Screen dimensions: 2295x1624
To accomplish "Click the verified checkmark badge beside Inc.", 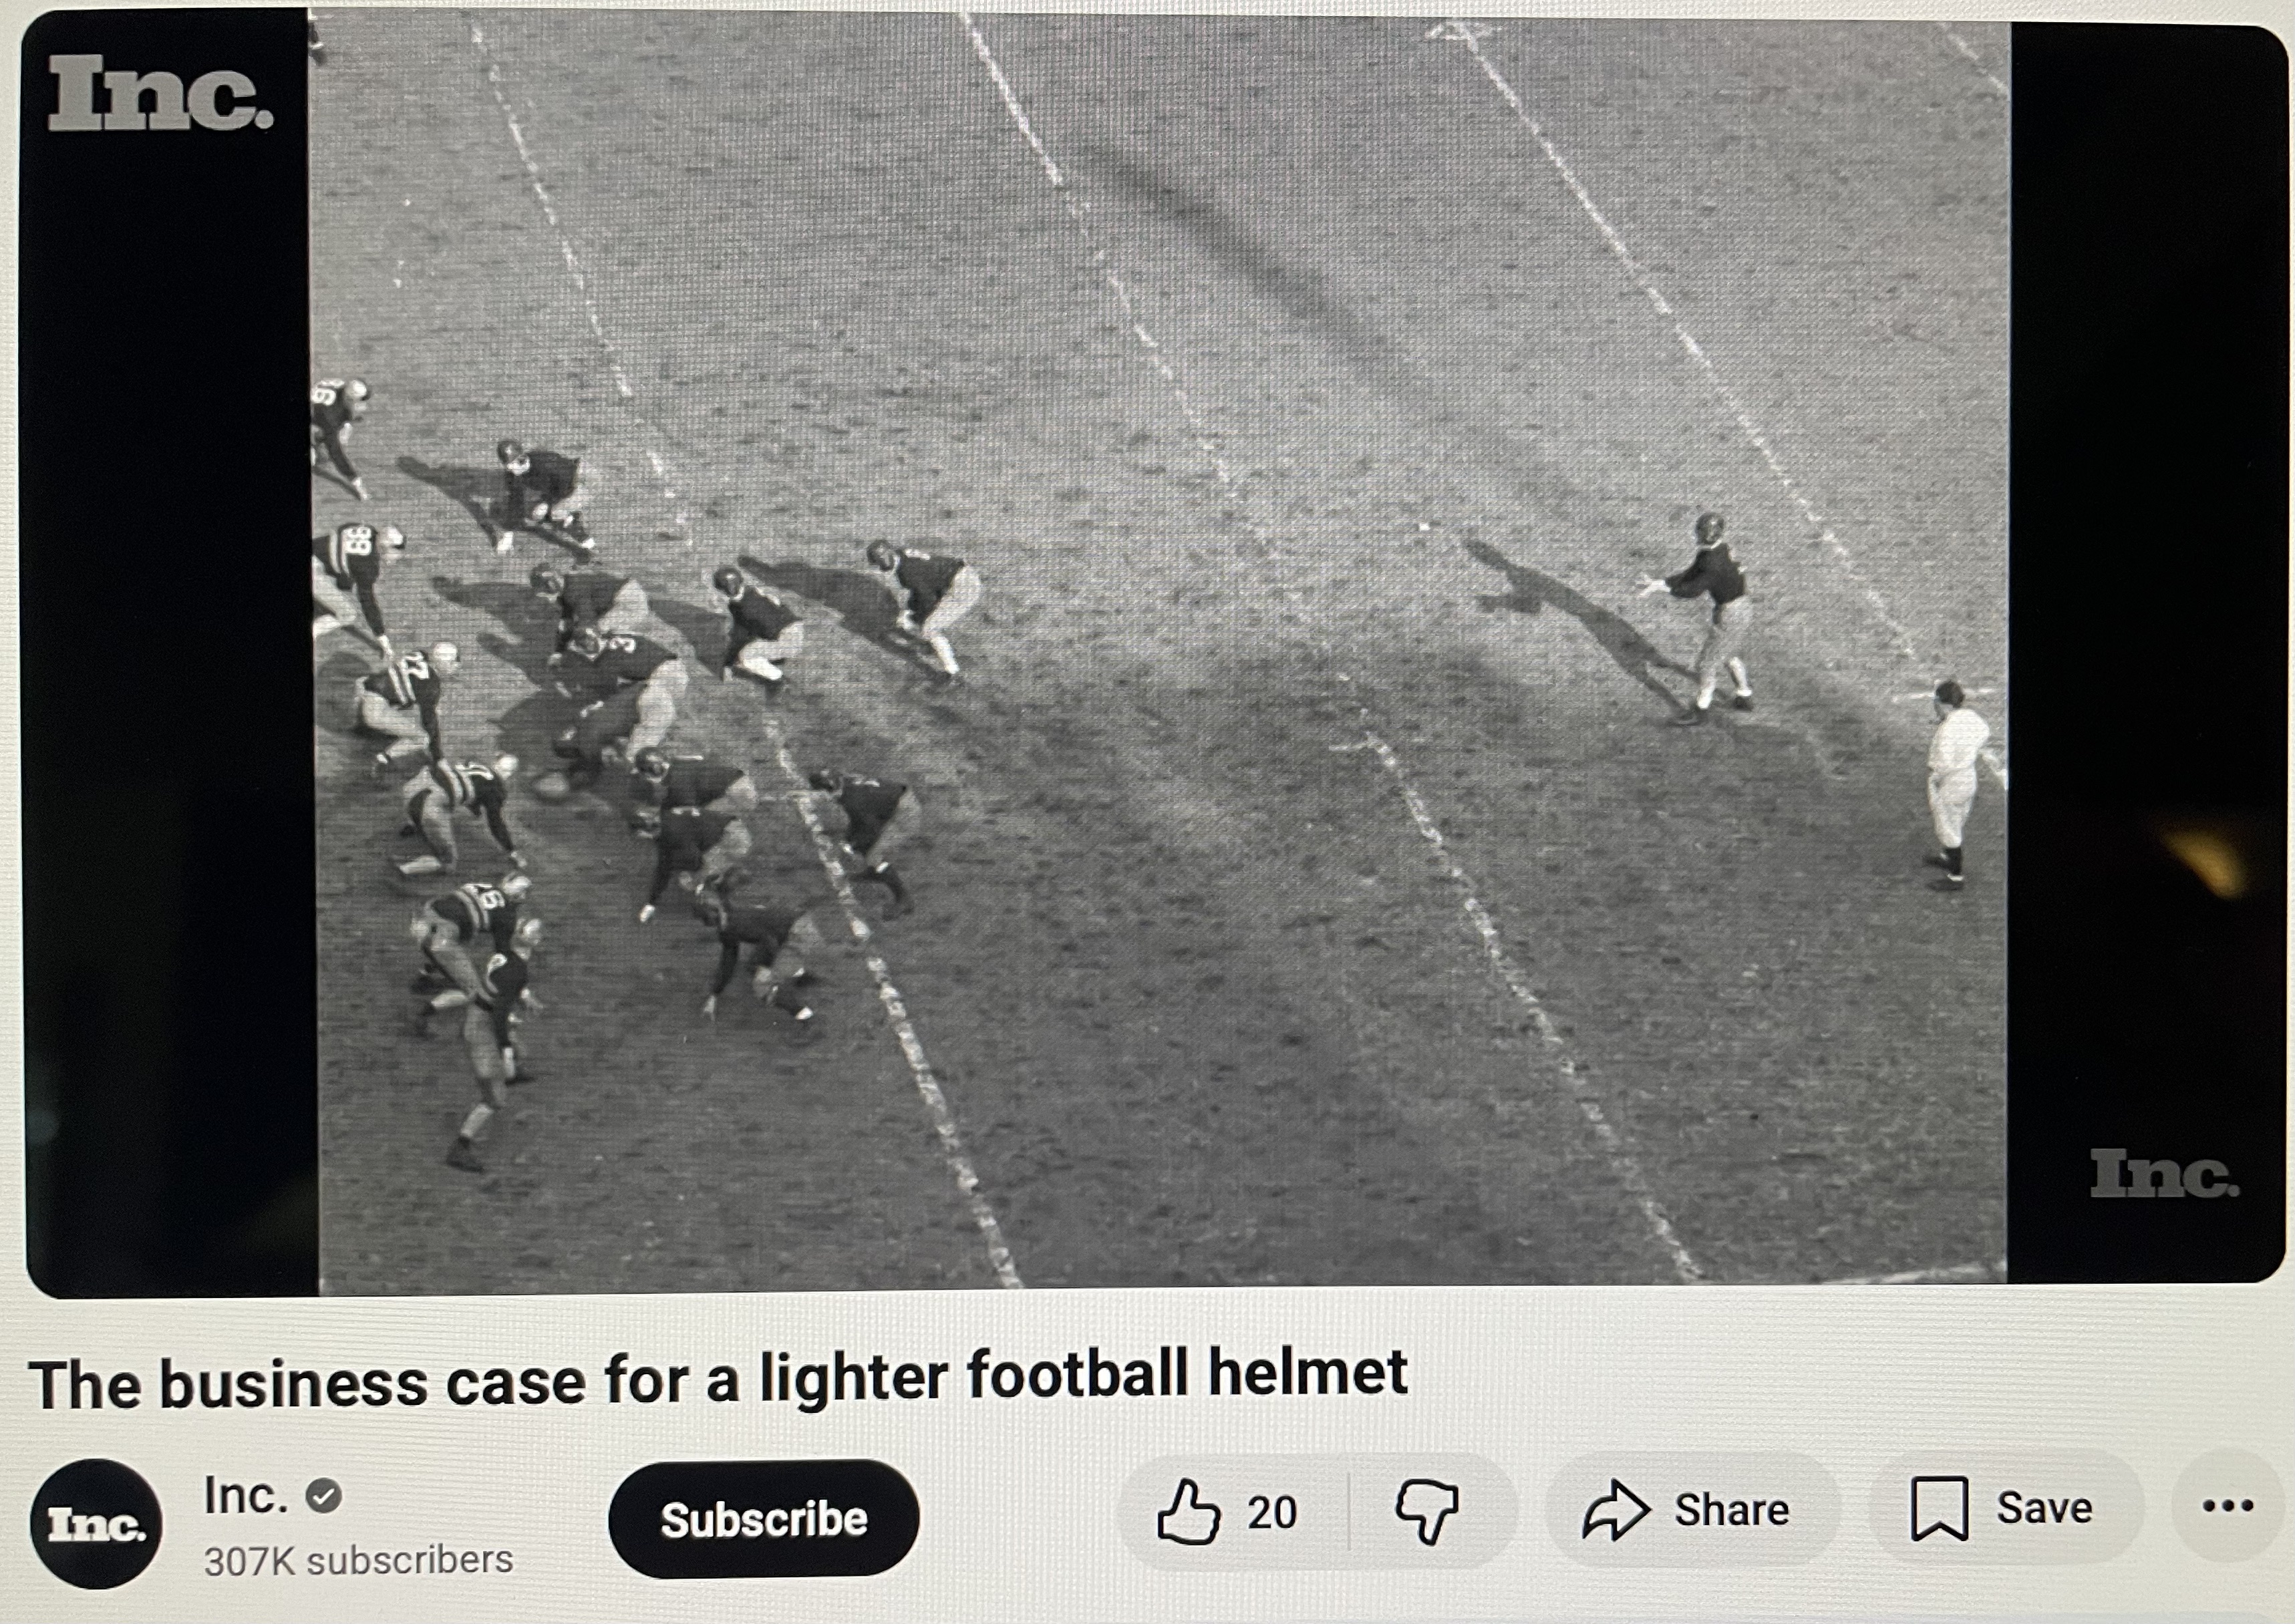I will [x=323, y=1496].
